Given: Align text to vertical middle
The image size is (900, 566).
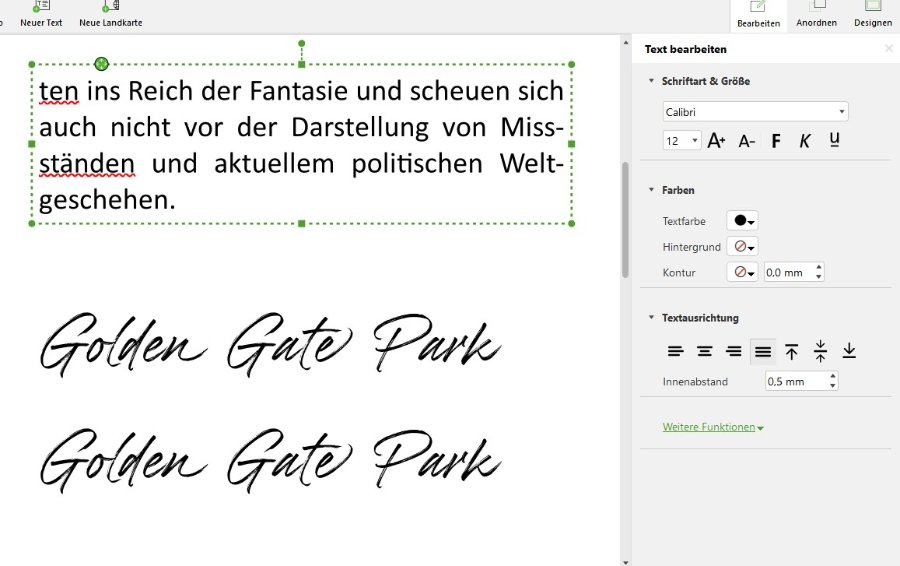Looking at the screenshot, I should click(820, 351).
